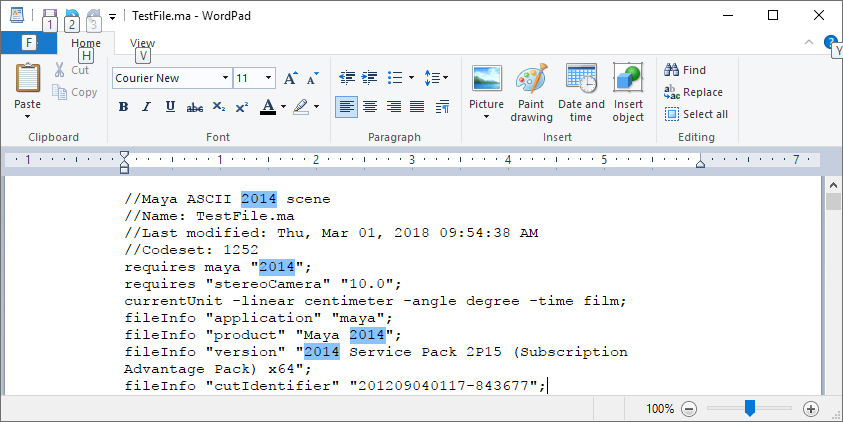
Task: Apply strikethrough formatting
Action: pos(195,107)
